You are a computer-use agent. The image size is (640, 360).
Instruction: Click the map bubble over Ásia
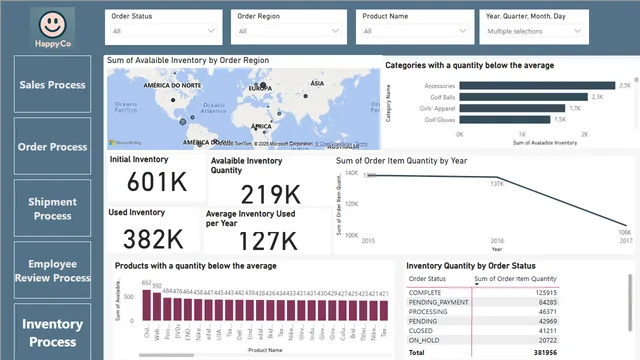click(x=305, y=96)
